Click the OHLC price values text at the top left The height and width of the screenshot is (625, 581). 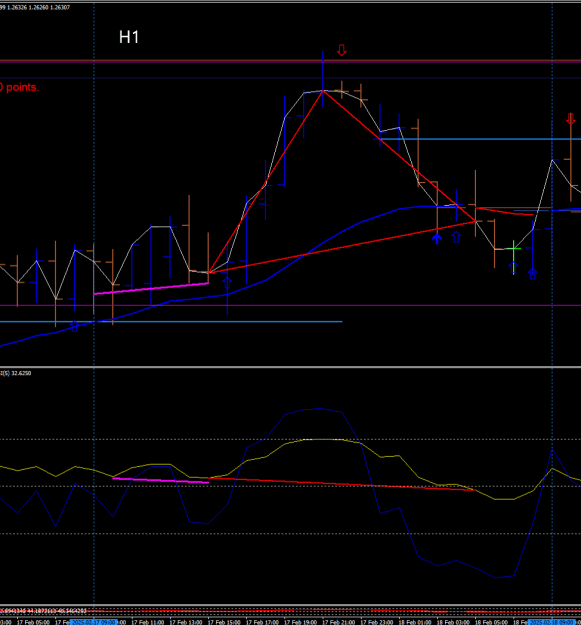[x=35, y=7]
